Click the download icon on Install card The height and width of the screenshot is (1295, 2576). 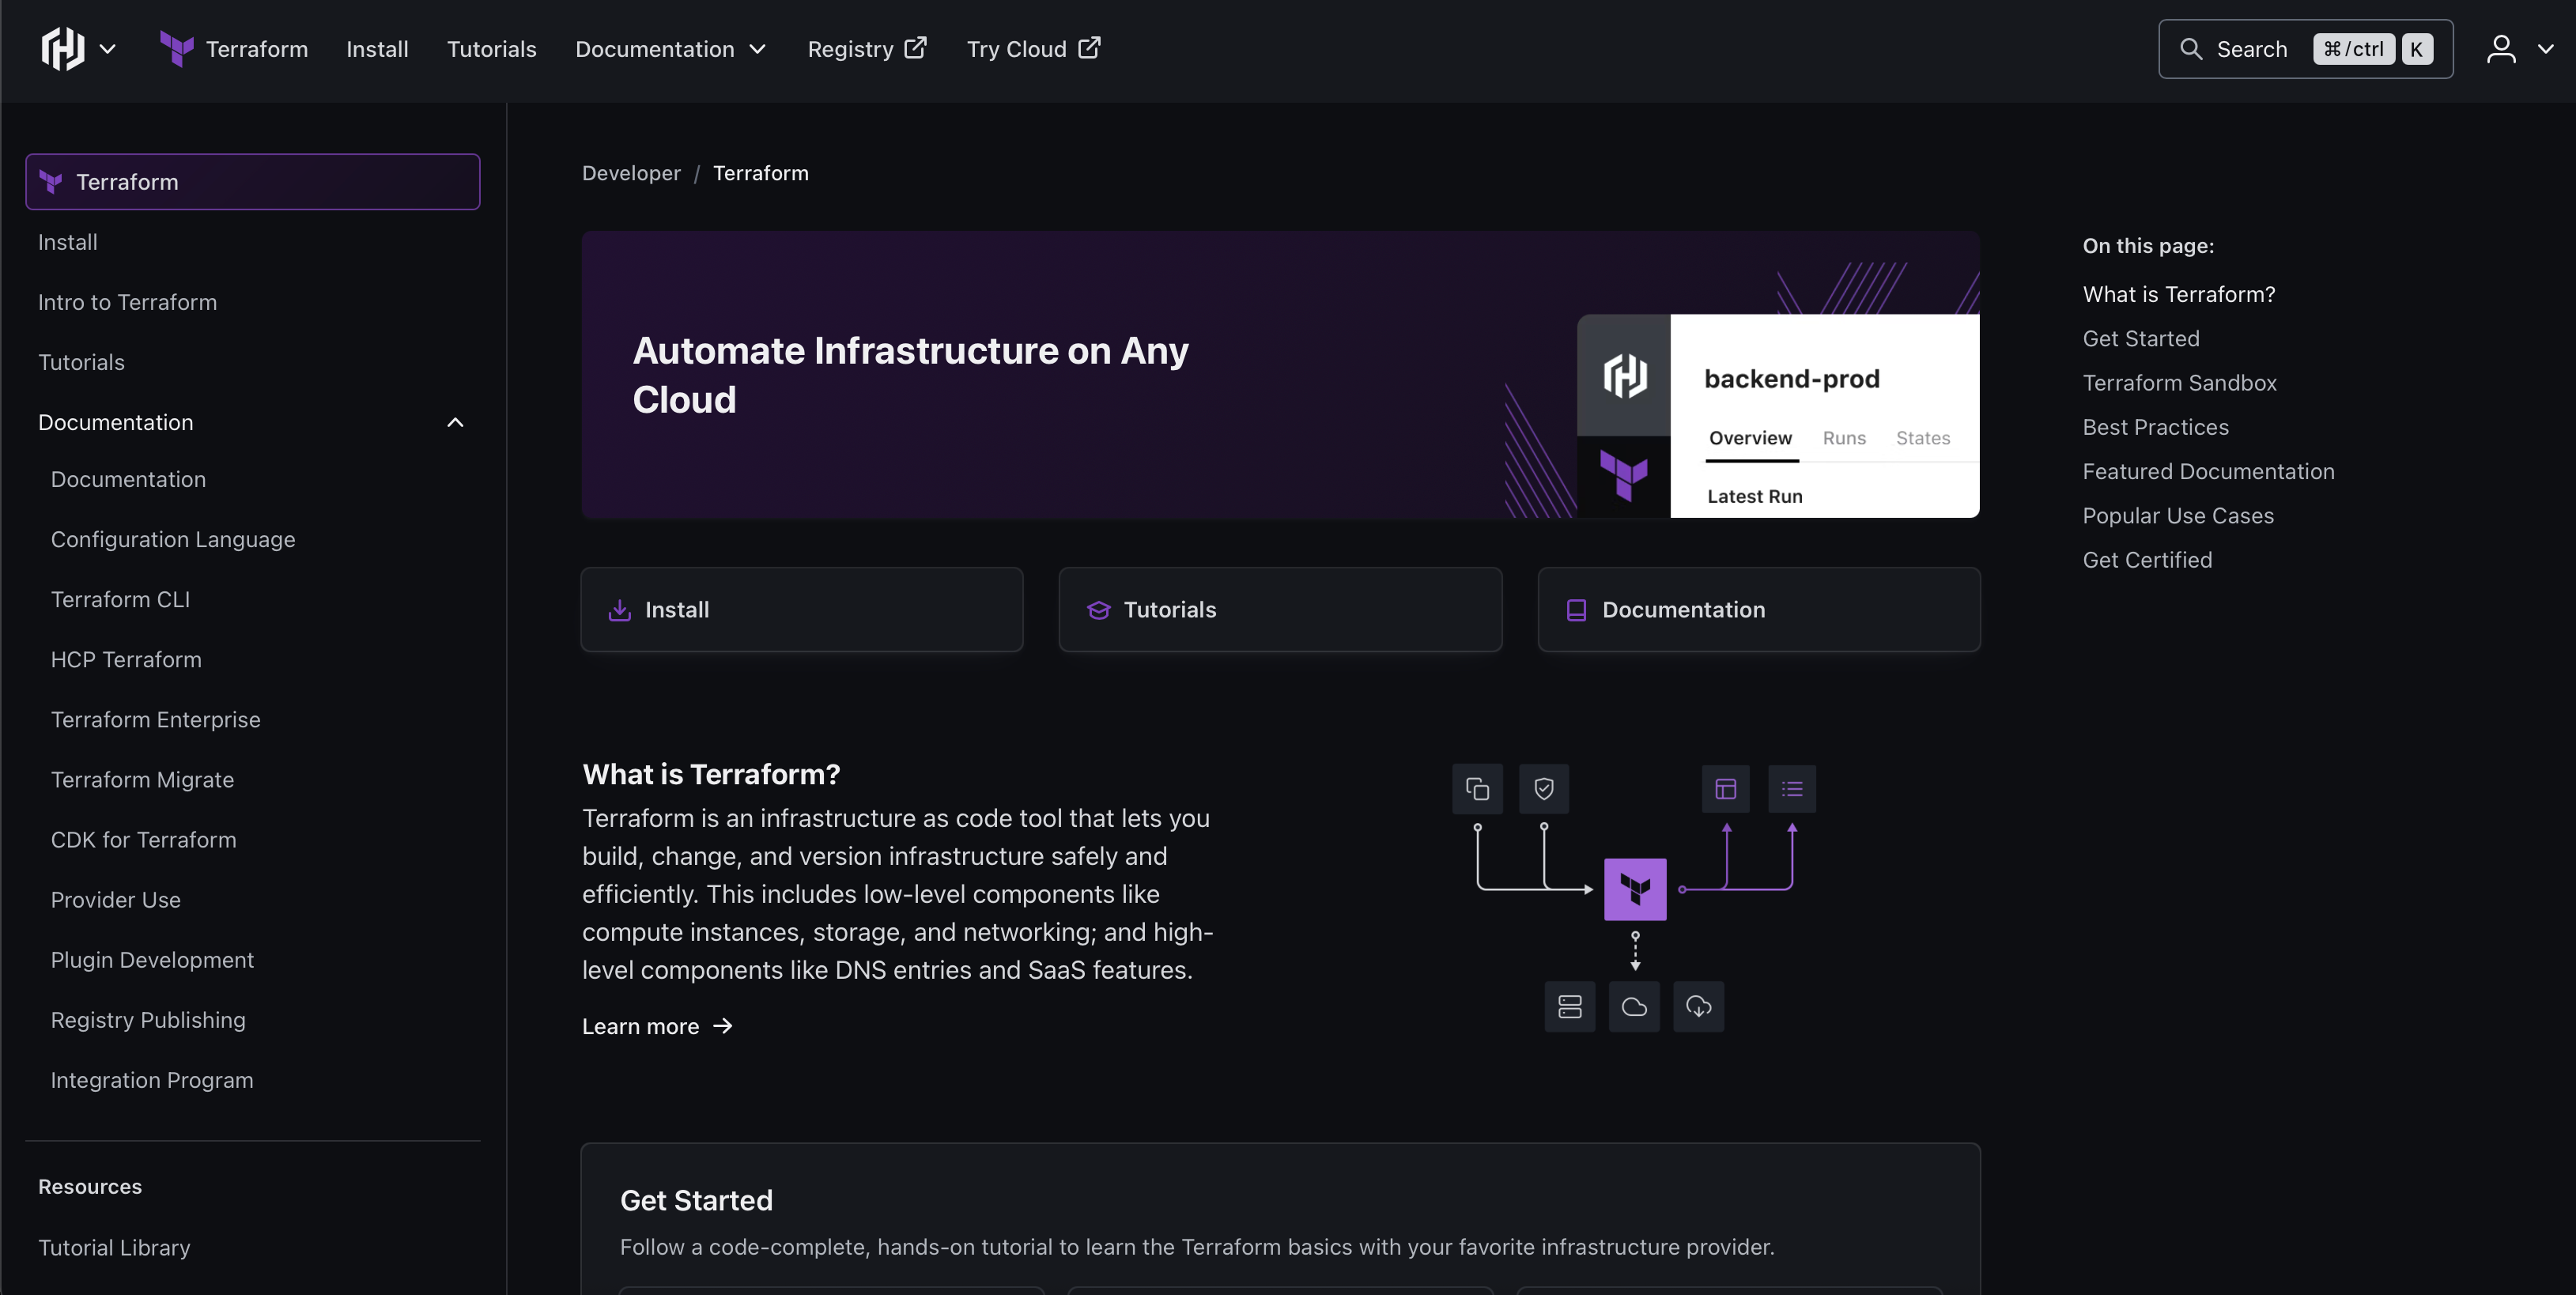click(x=620, y=610)
